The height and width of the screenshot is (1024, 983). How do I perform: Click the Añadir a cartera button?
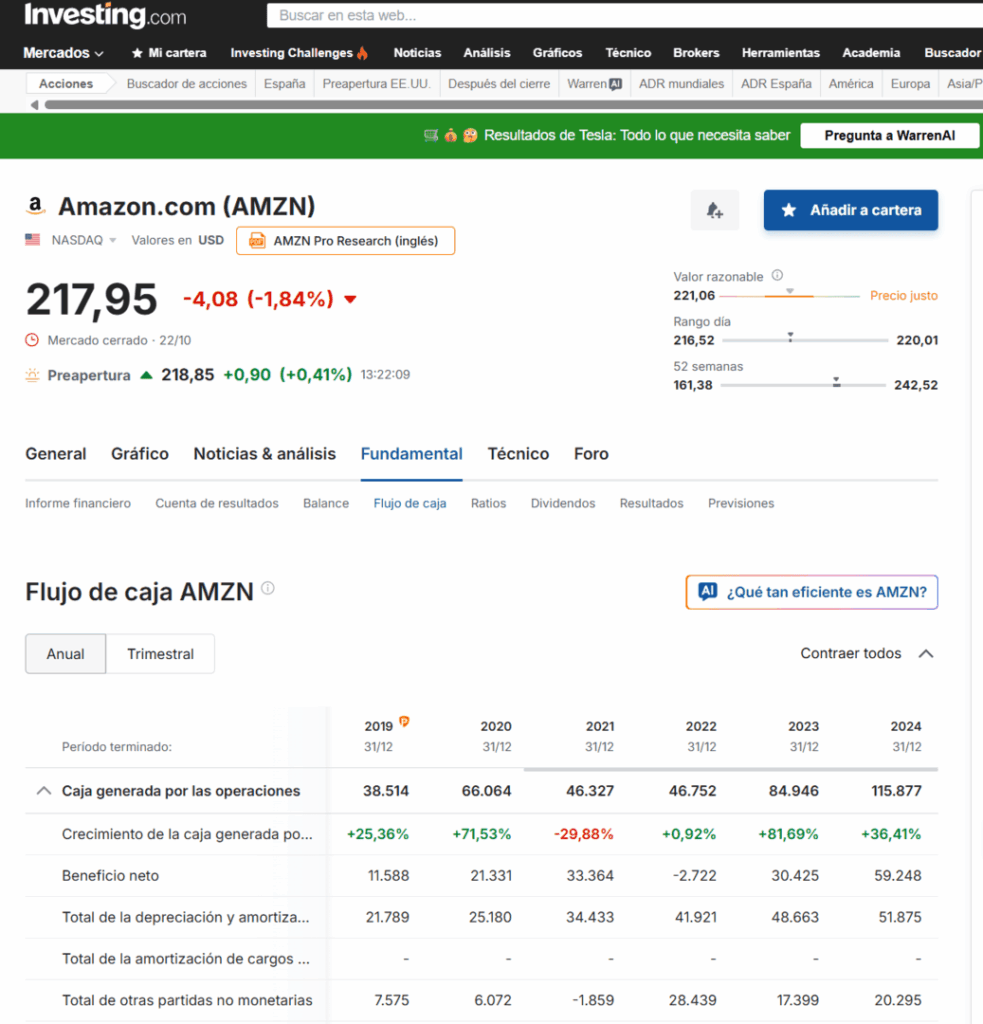point(850,210)
